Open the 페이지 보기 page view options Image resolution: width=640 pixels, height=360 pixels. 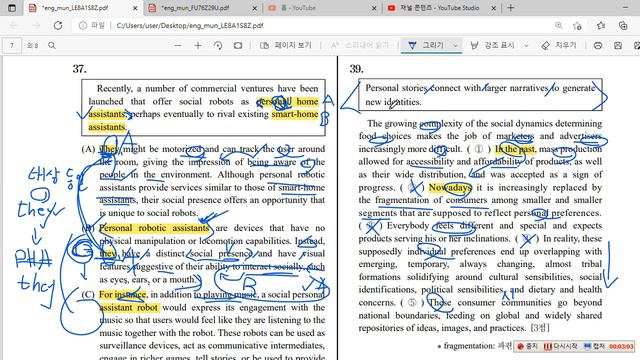286,45
